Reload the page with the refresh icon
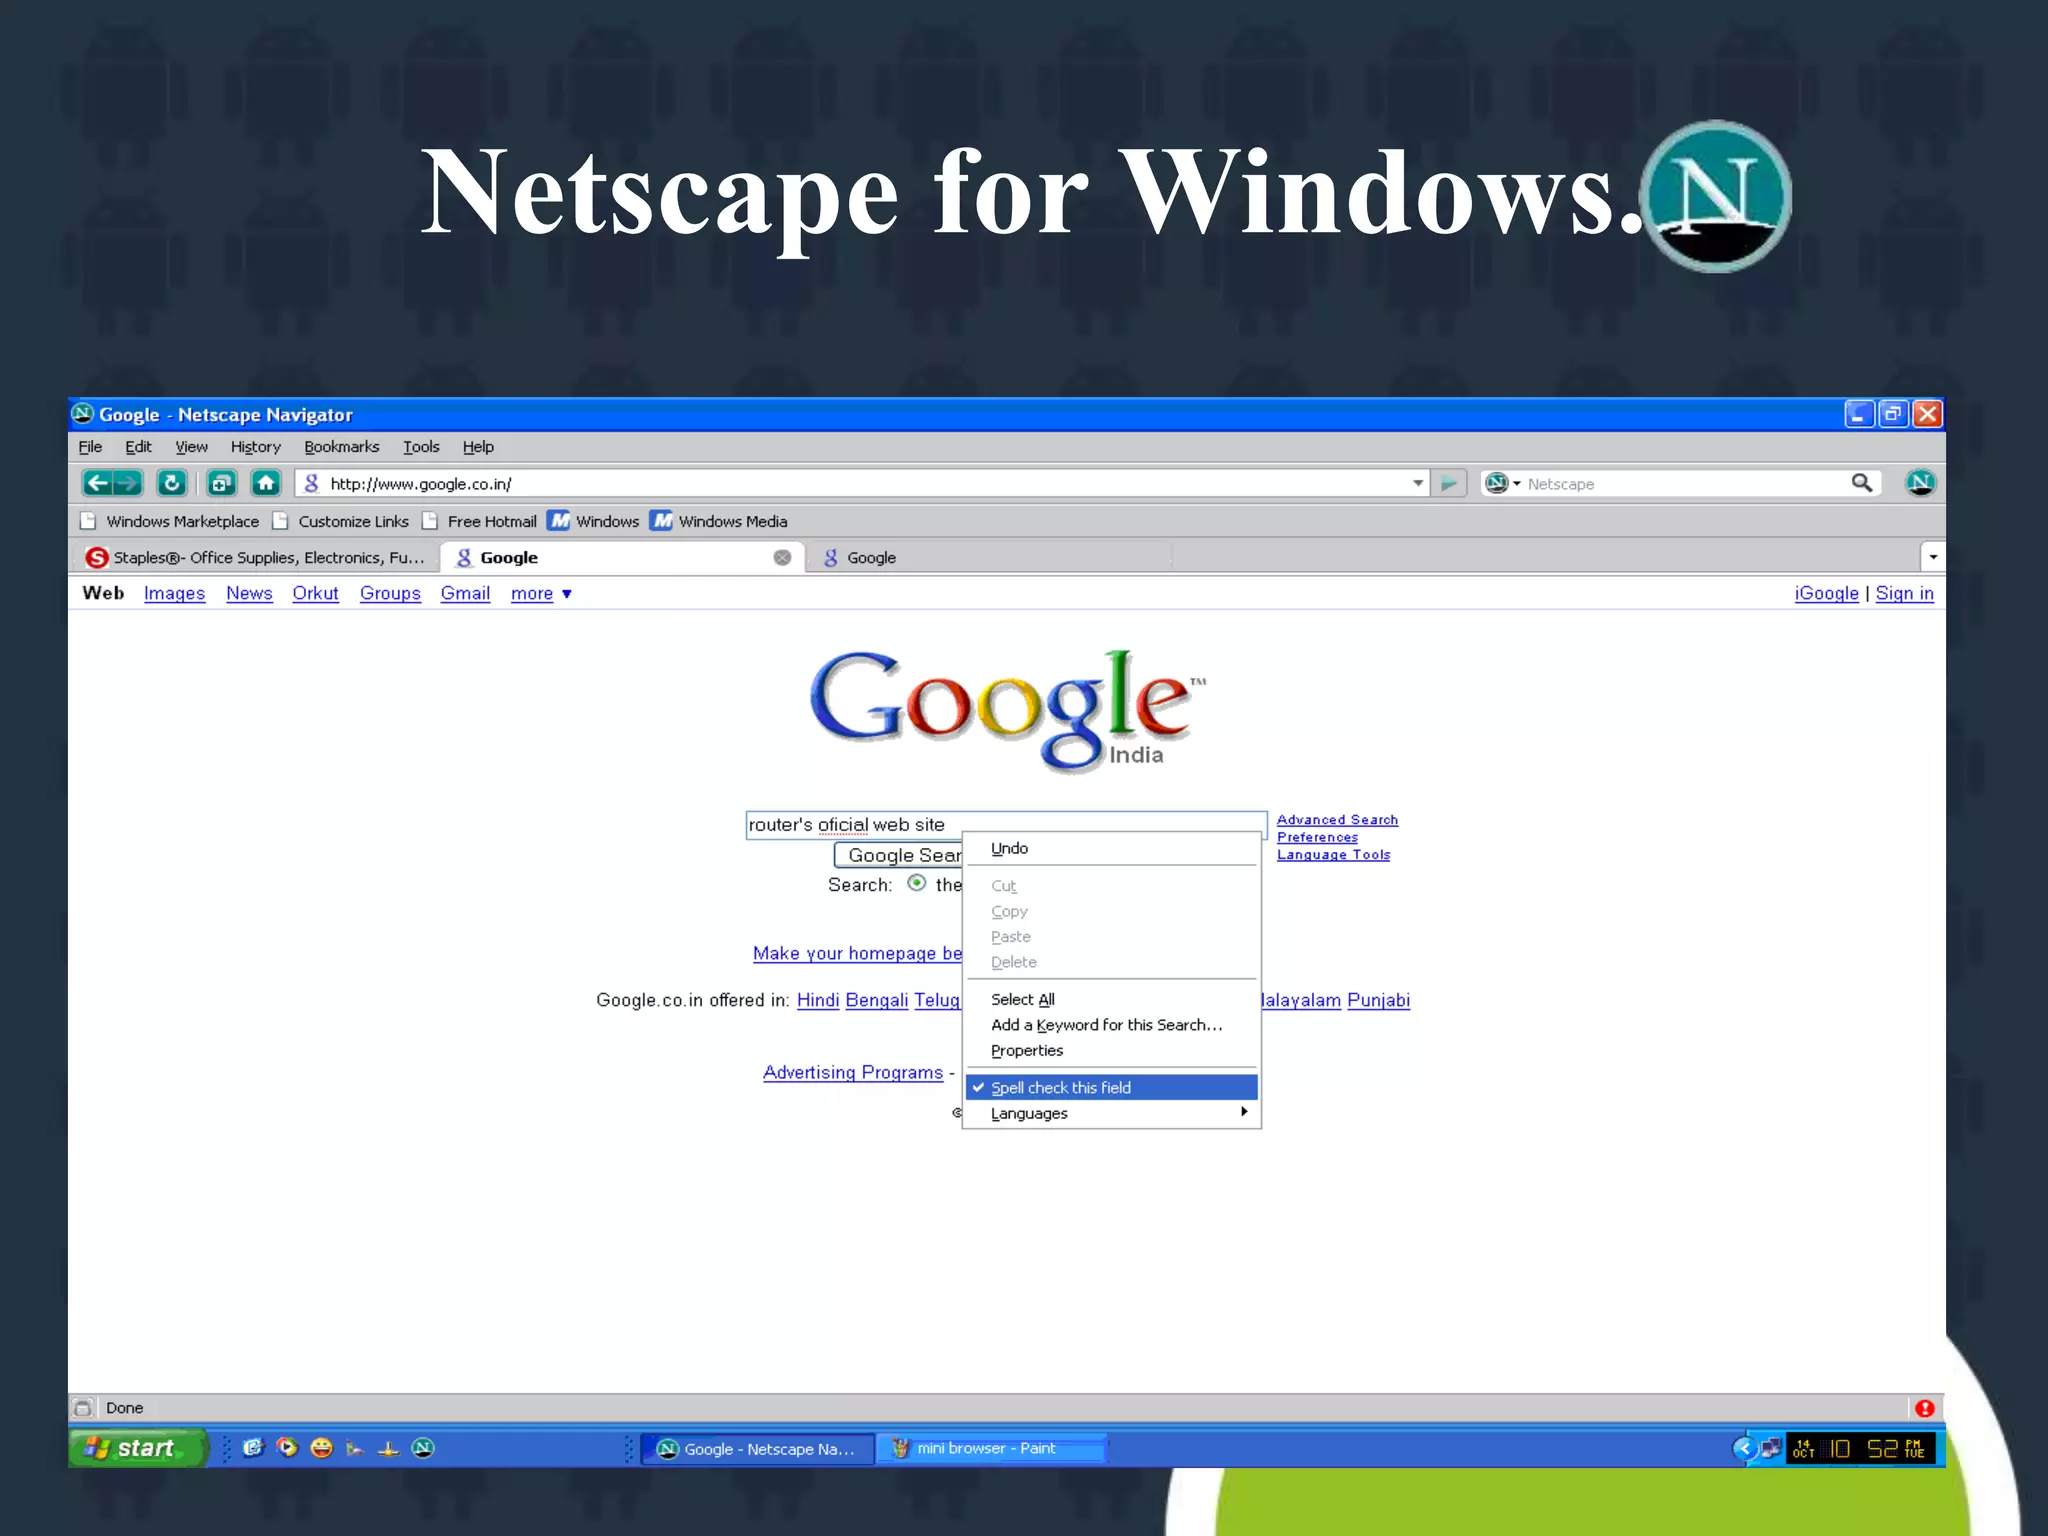This screenshot has height=1536, width=2048. [172, 484]
